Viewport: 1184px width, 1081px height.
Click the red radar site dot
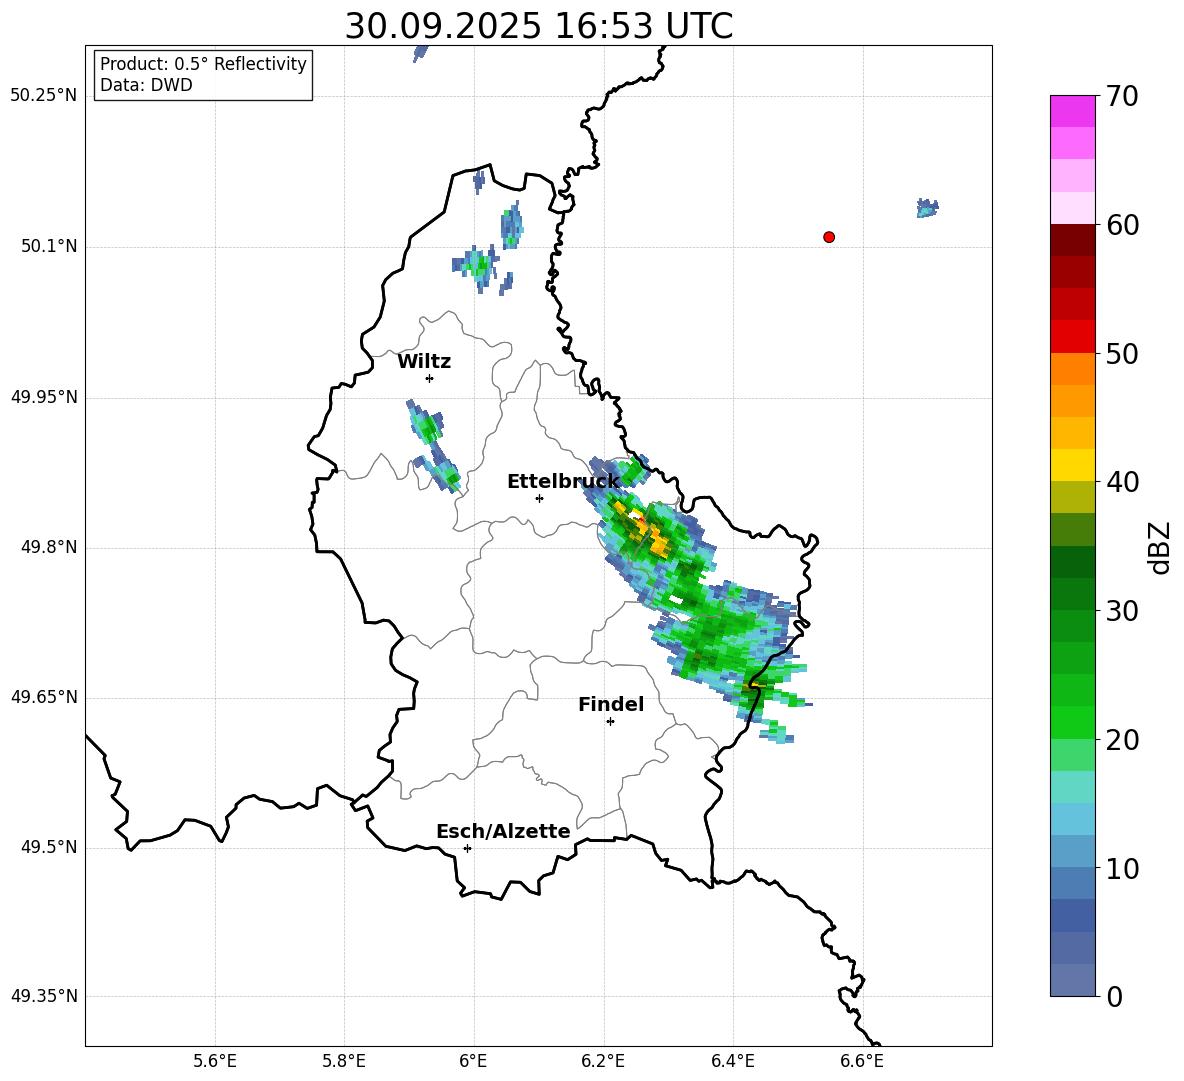pos(828,237)
